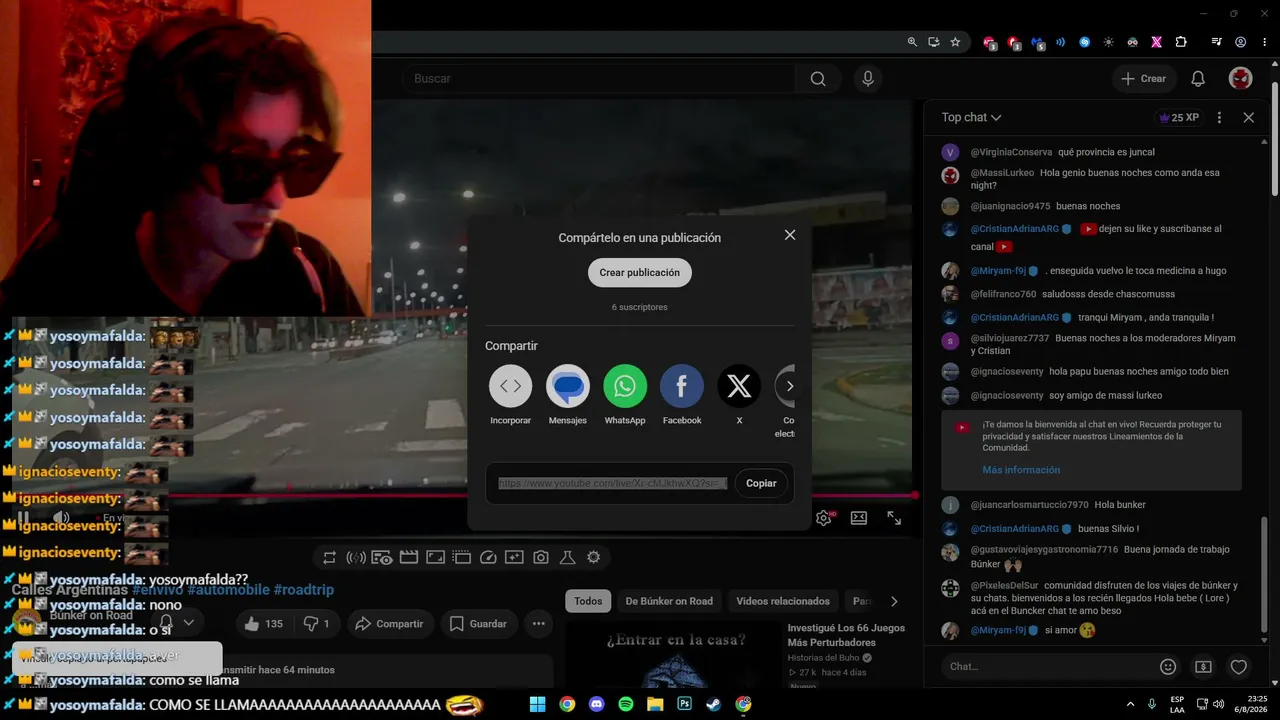Open the 25 XP chat points badge
The height and width of the screenshot is (720, 1280).
tap(1179, 117)
